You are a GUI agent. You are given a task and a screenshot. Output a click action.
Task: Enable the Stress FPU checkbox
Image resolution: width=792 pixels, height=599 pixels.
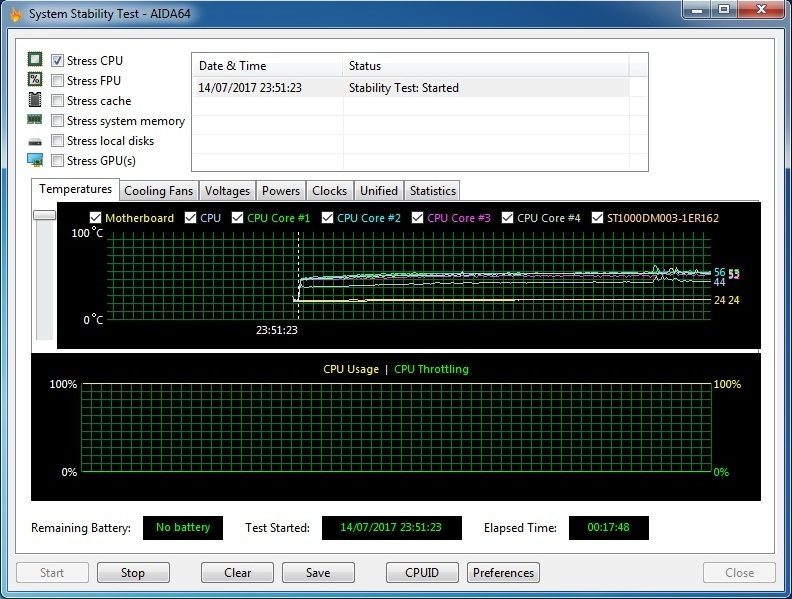point(58,80)
